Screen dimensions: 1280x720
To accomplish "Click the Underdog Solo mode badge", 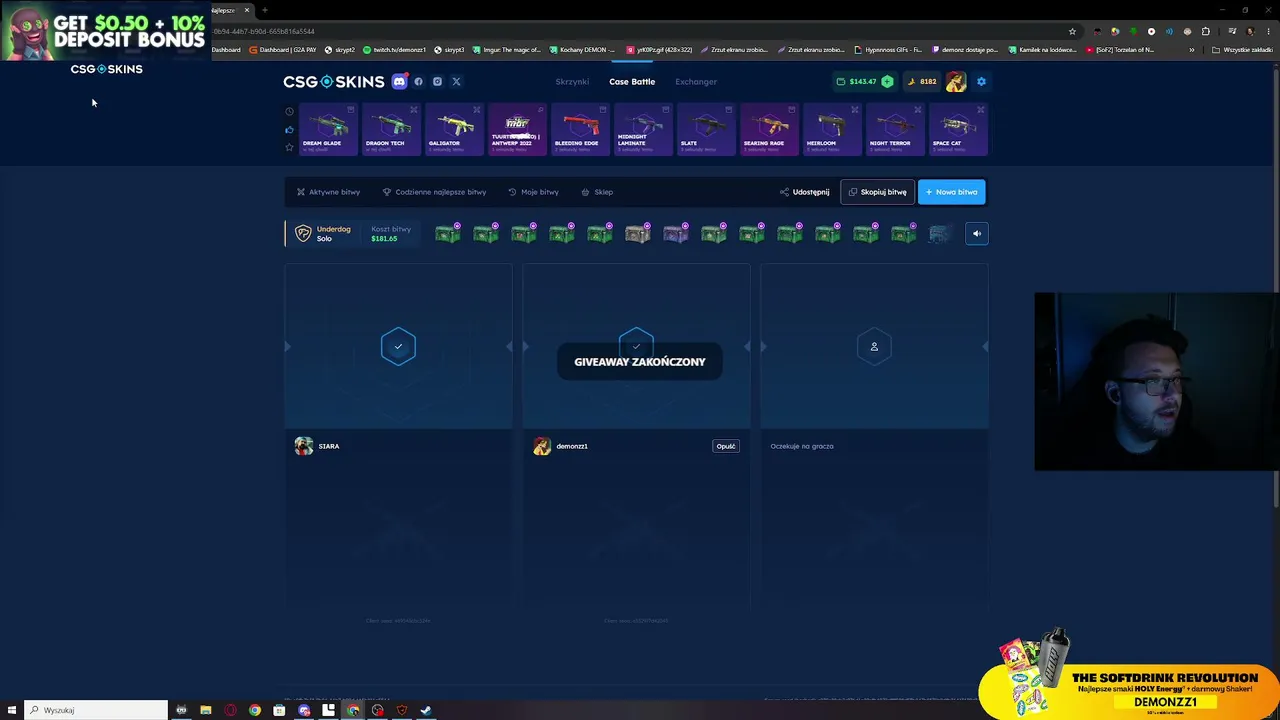I will [321, 234].
